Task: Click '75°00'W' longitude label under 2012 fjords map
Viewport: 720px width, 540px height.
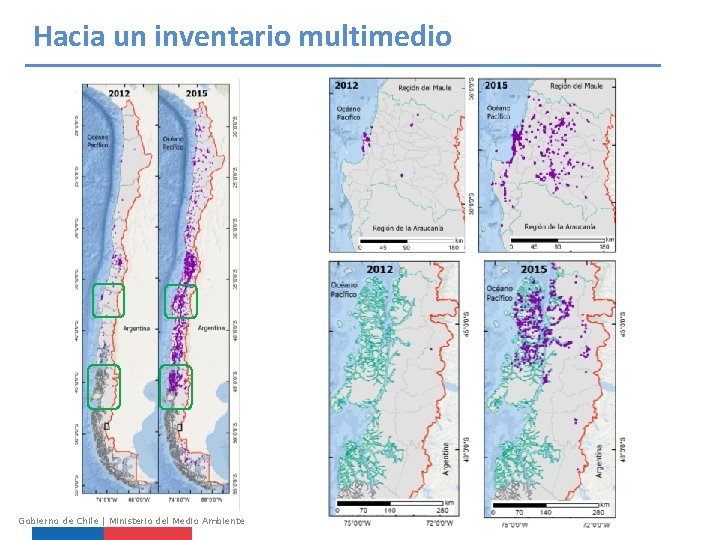Action: pos(357,523)
